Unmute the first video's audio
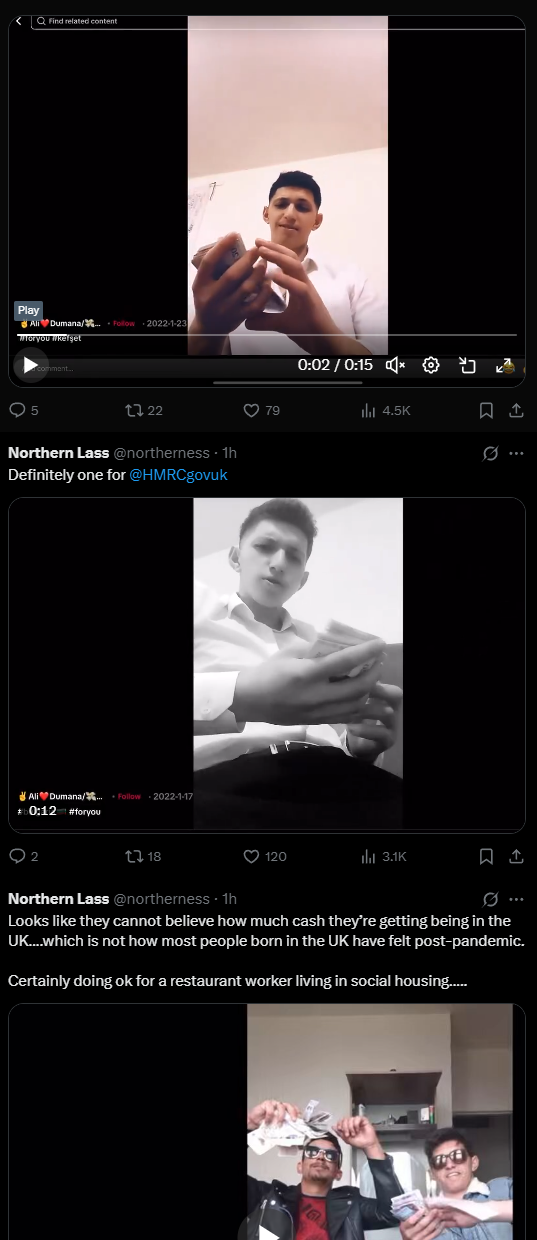Image resolution: width=537 pixels, height=1240 pixels. [395, 365]
